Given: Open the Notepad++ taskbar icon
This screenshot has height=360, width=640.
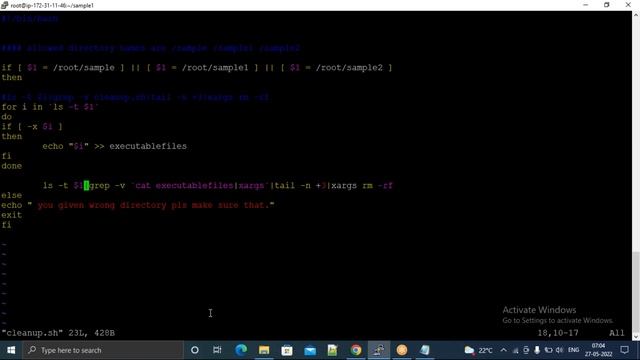Looking at the screenshot, I should click(x=333, y=350).
